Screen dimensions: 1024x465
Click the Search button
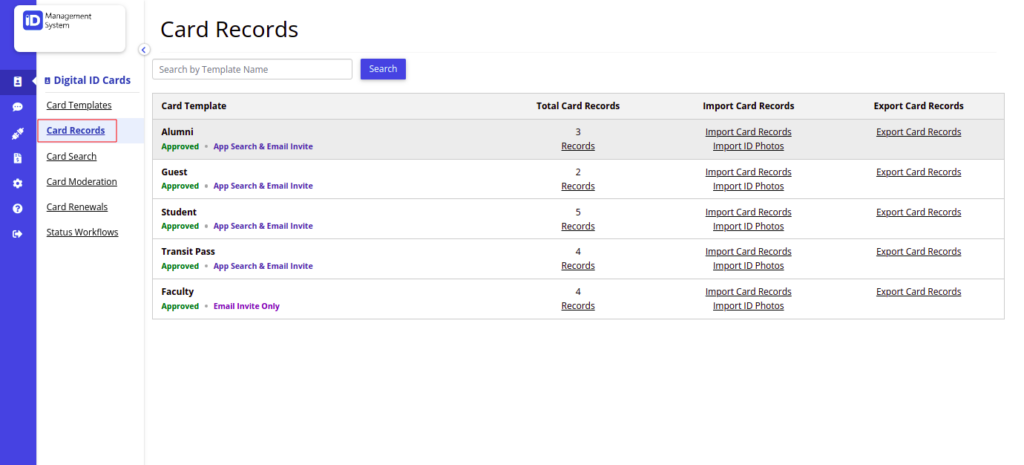coord(383,69)
